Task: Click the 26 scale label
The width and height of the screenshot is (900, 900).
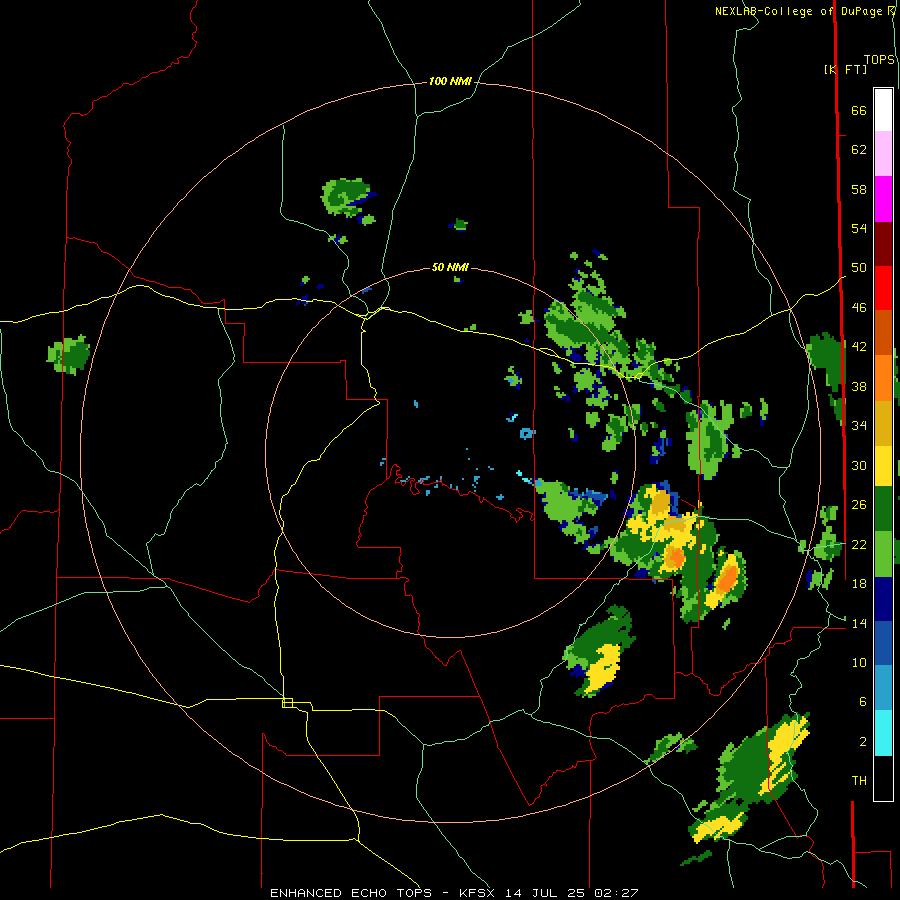Action: (859, 505)
